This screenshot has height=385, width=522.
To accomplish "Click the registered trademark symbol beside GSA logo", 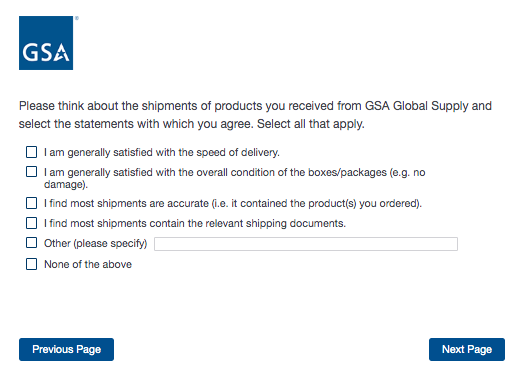I will [77, 18].
